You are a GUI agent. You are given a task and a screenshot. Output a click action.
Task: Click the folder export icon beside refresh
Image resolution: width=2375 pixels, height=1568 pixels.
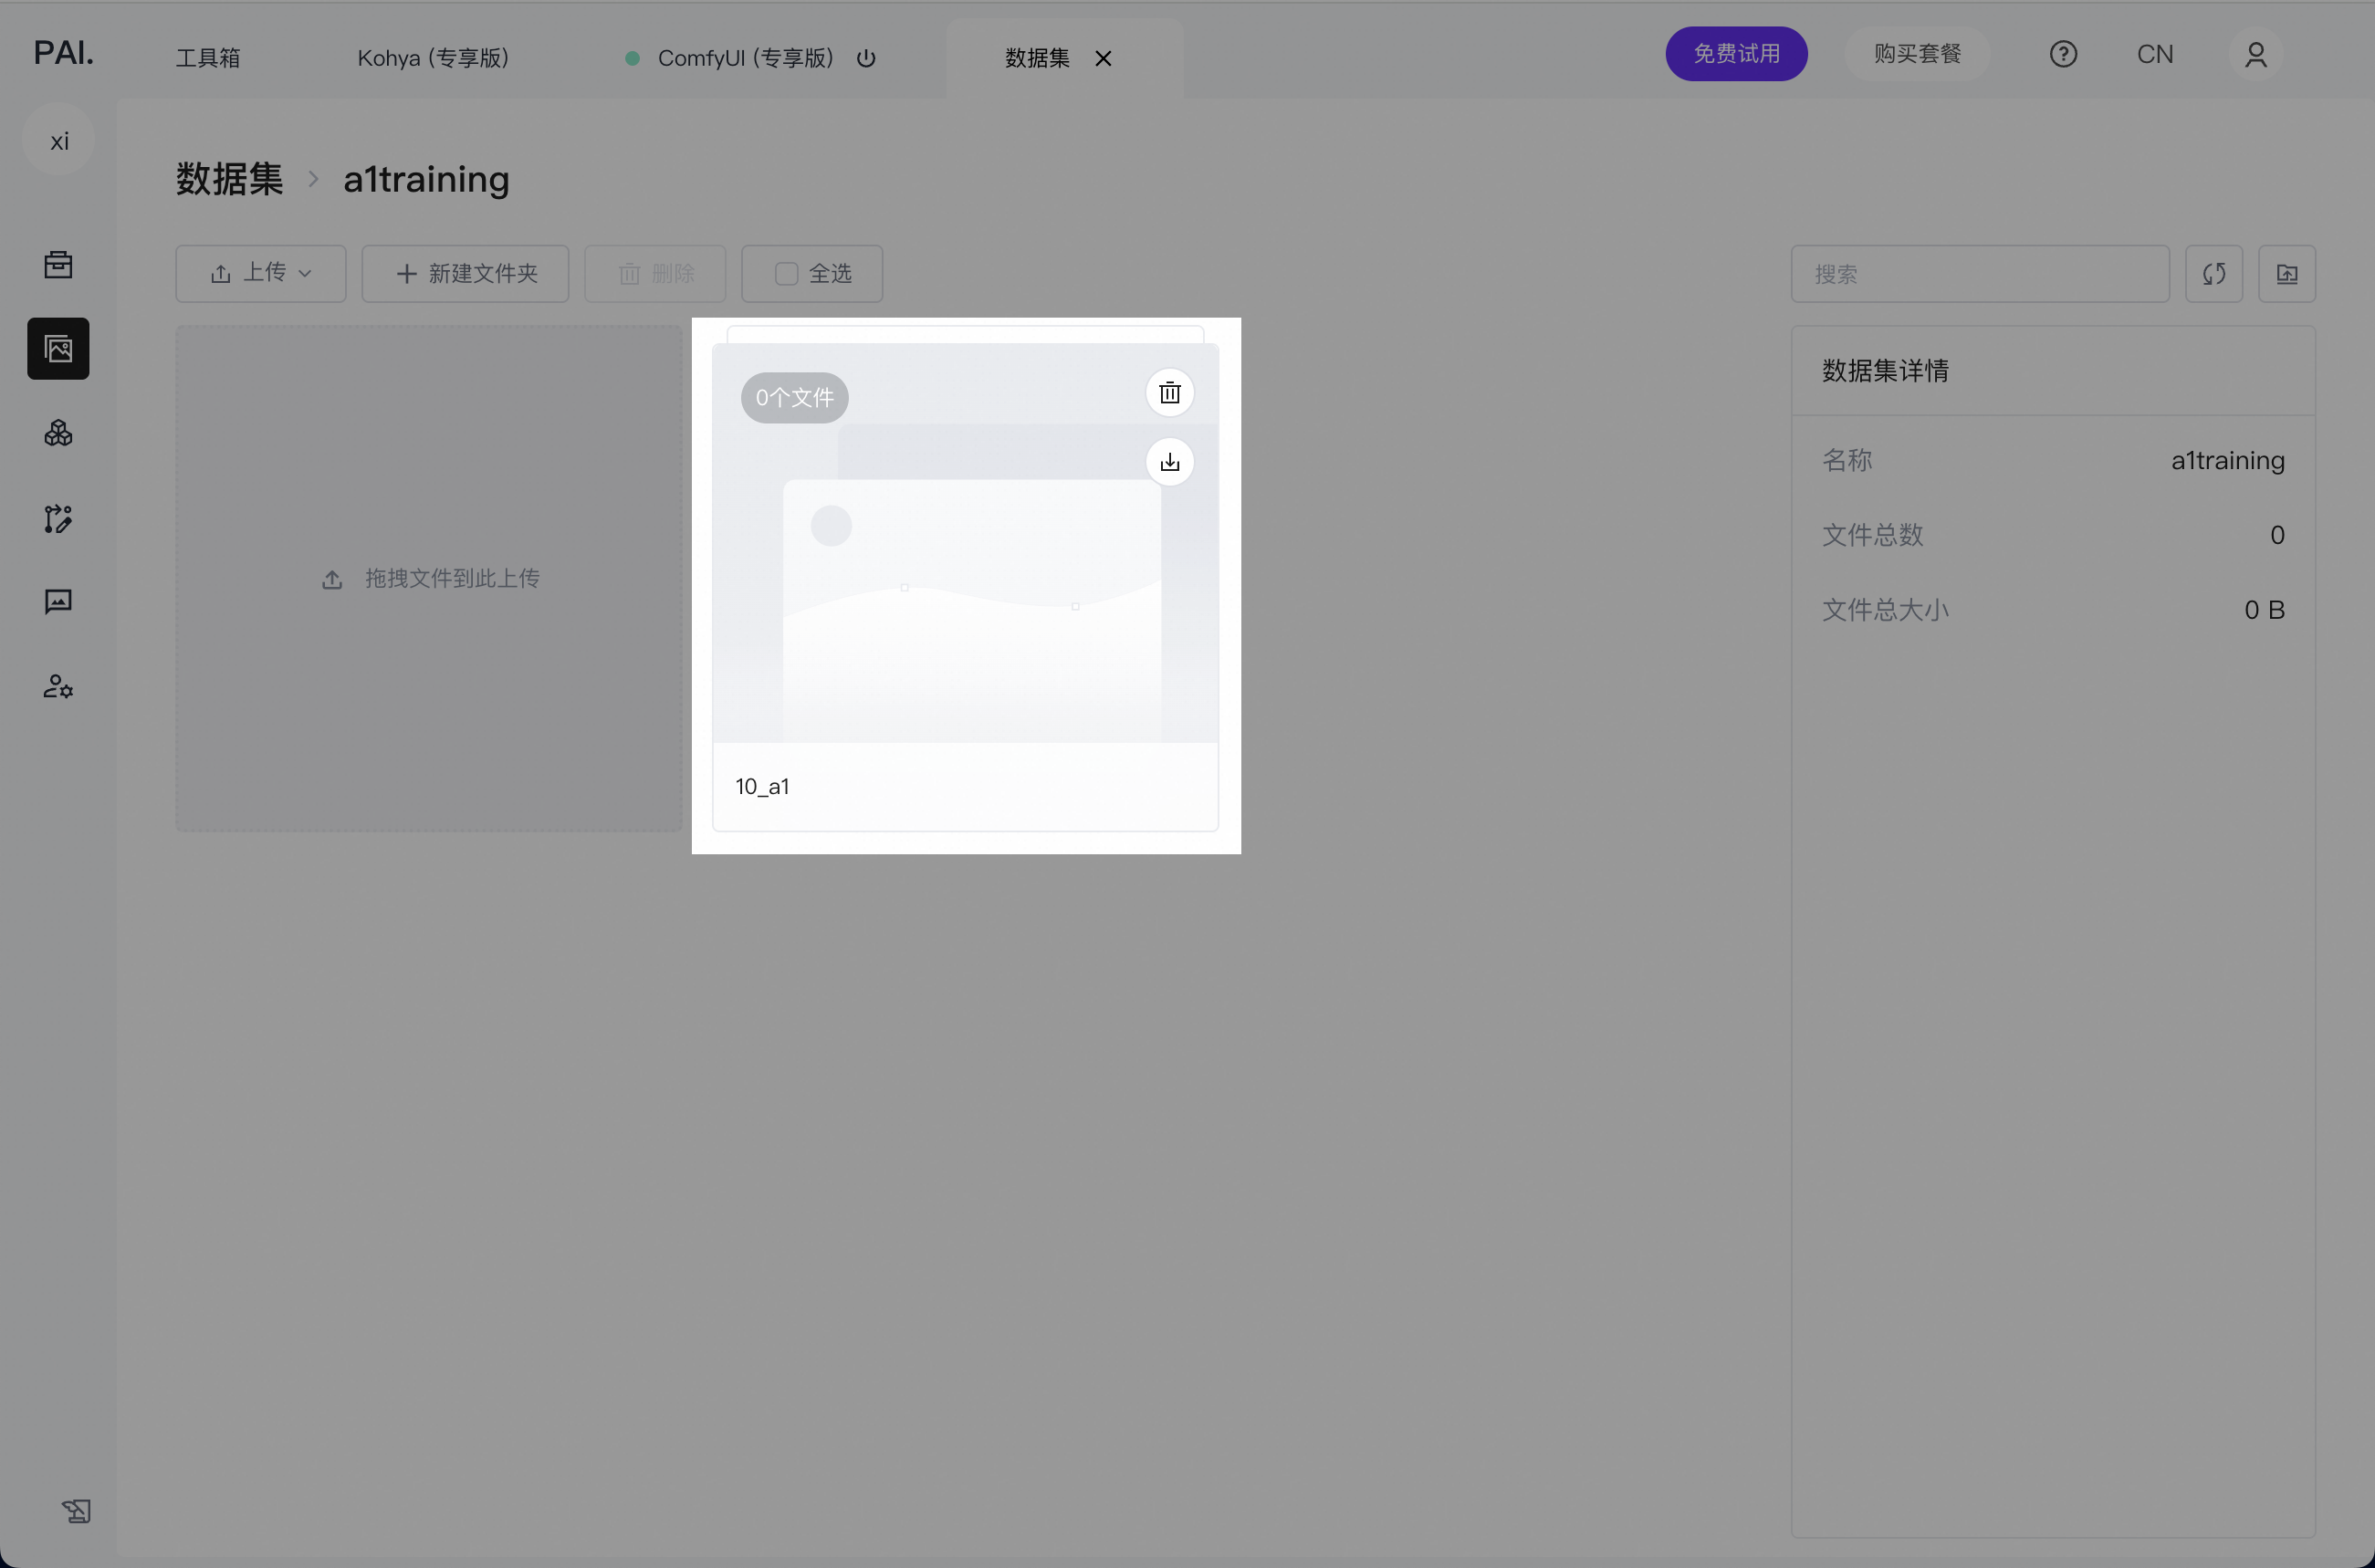pos(2286,274)
